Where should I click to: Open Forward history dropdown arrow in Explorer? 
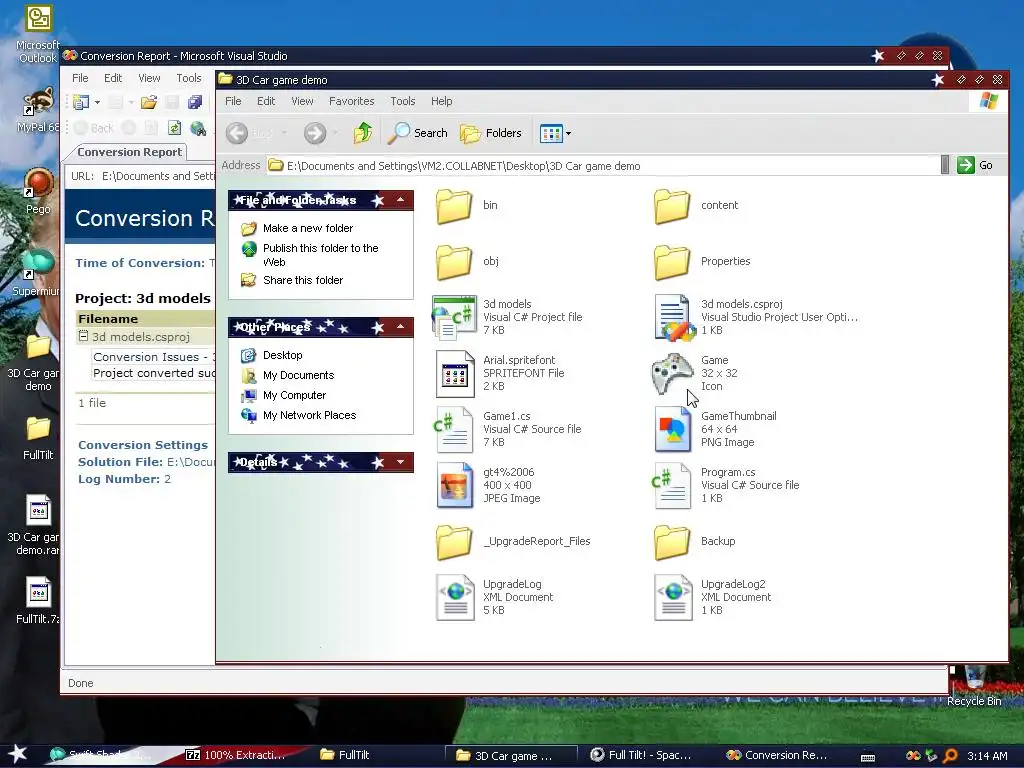(x=336, y=133)
